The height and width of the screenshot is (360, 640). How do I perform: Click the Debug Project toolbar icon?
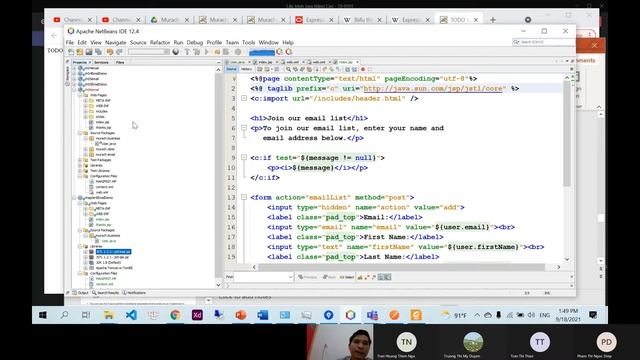click(217, 52)
